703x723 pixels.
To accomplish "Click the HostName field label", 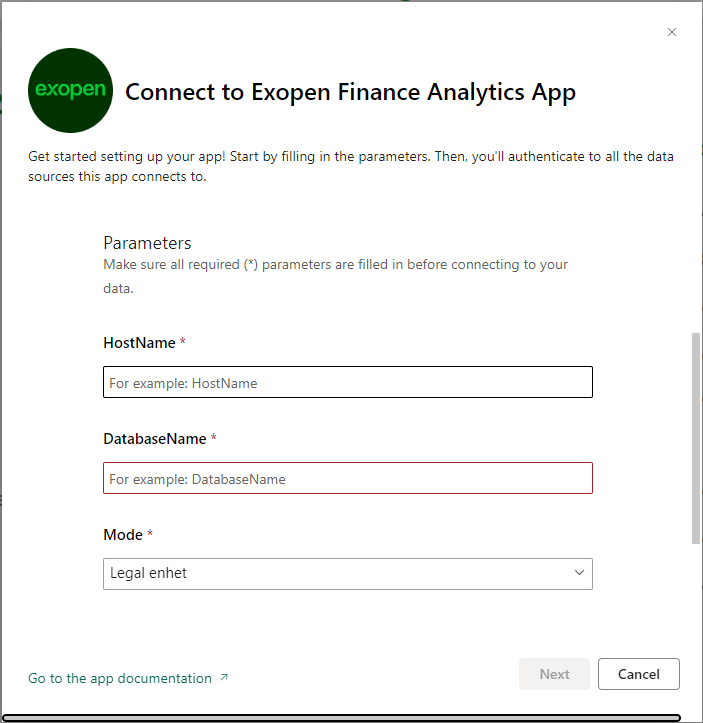I will pos(139,343).
